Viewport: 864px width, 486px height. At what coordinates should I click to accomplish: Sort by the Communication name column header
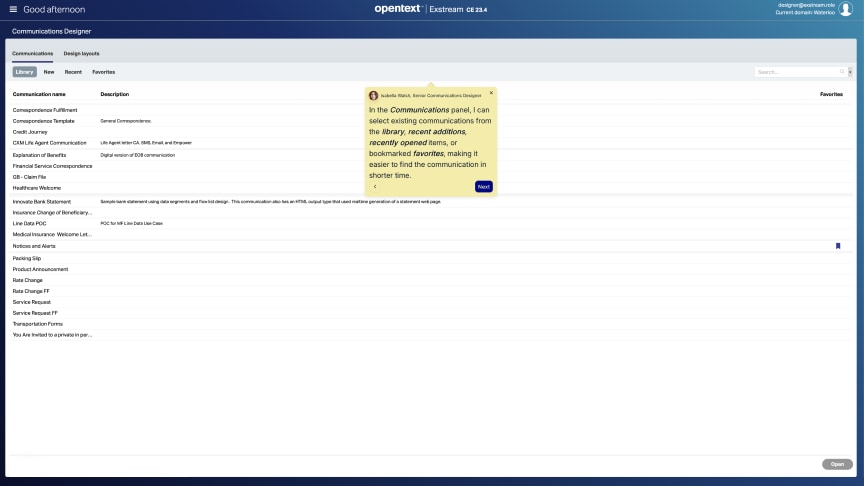(x=39, y=94)
